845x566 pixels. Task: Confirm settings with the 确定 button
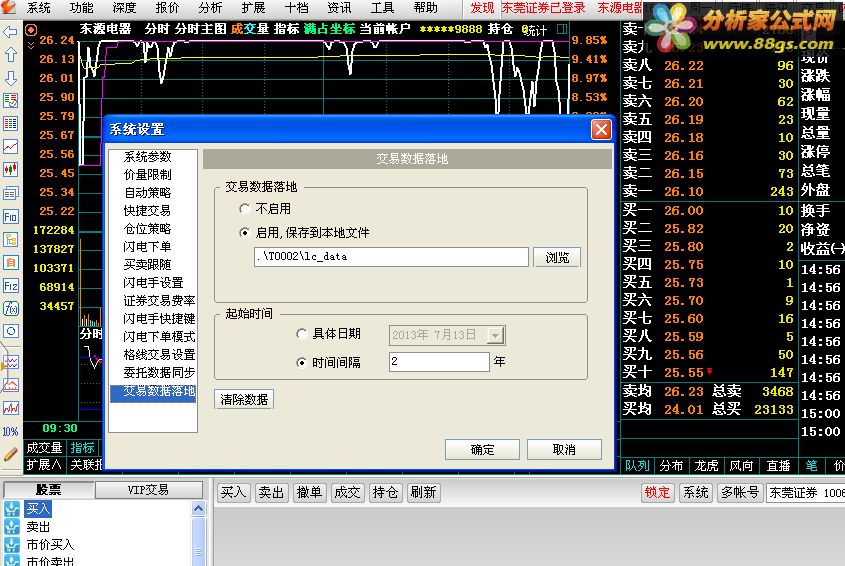tap(482, 450)
